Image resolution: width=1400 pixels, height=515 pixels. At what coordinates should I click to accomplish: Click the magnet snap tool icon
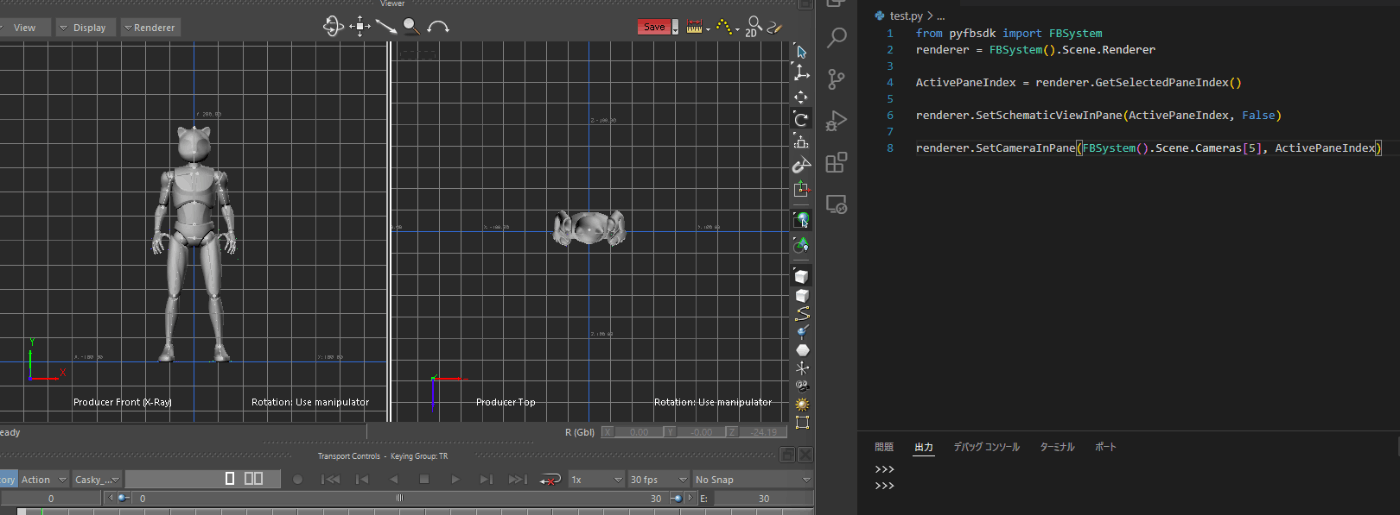[x=801, y=165]
